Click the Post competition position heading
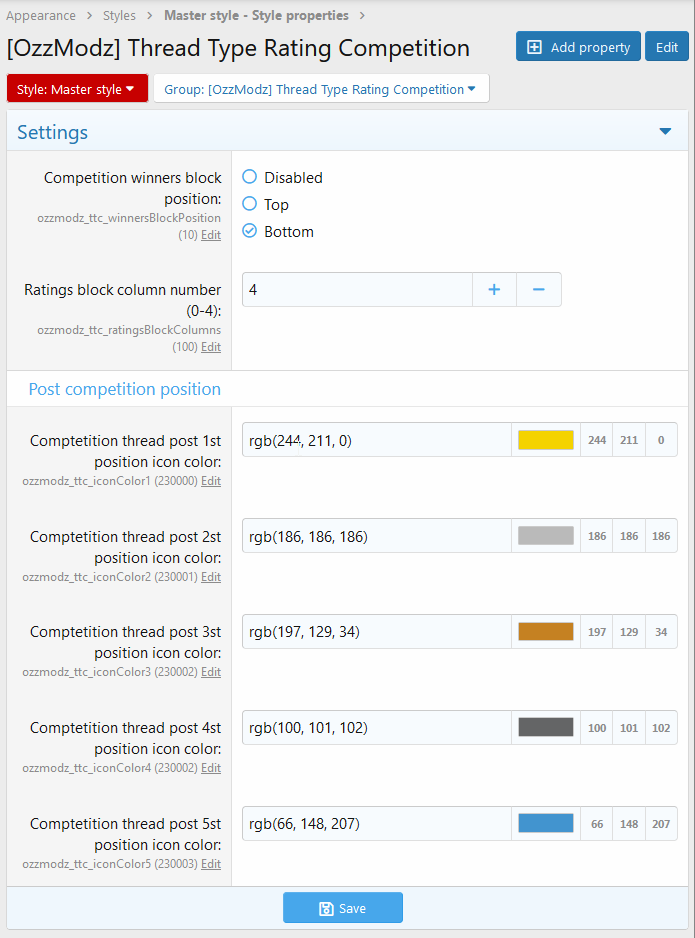 [x=124, y=389]
